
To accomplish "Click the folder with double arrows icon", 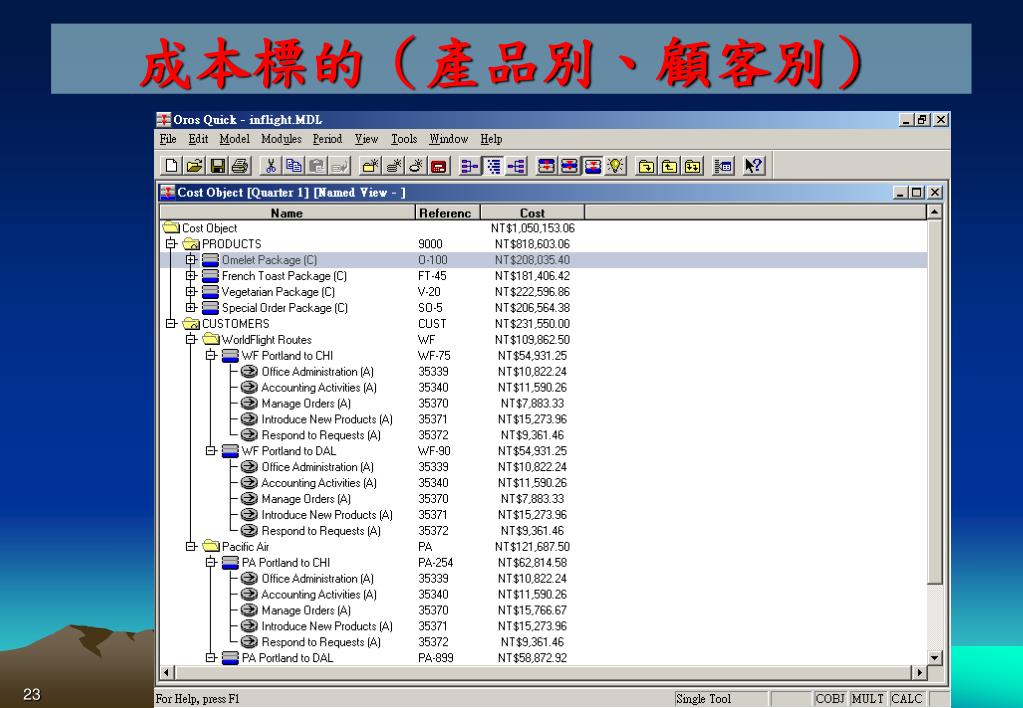I will [x=692, y=166].
